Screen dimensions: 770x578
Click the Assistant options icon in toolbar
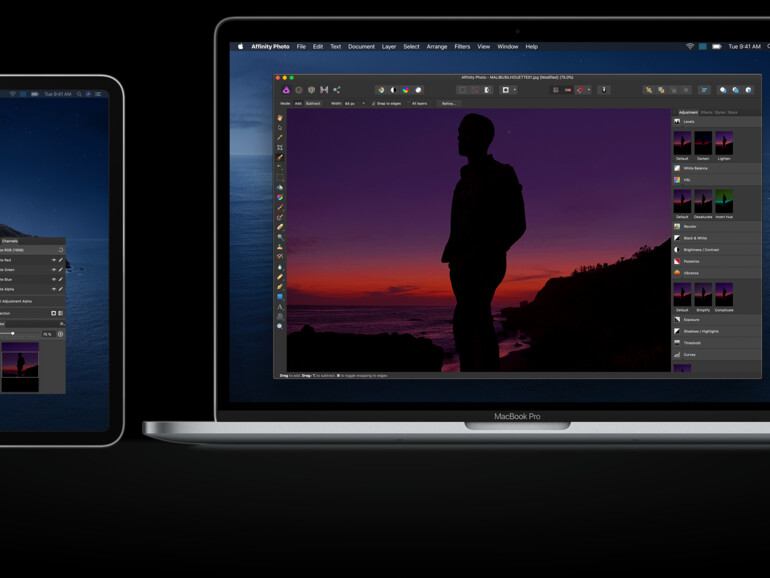[604, 90]
